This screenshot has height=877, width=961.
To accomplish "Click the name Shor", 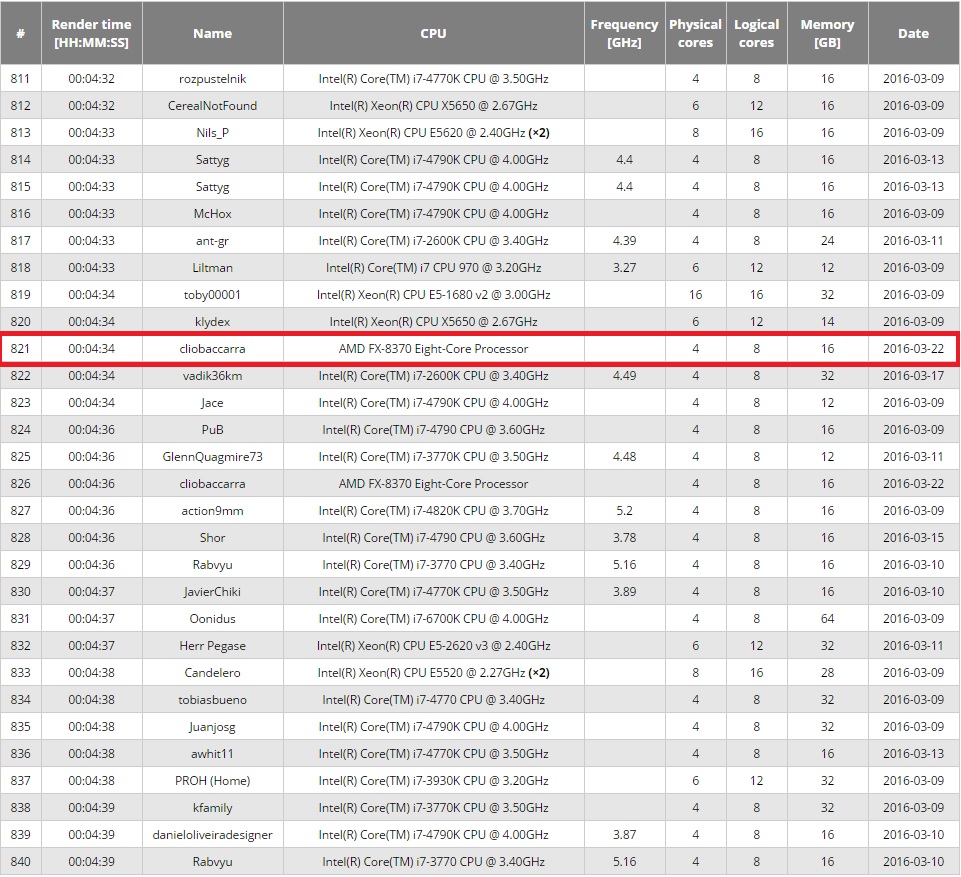I will 212,537.
